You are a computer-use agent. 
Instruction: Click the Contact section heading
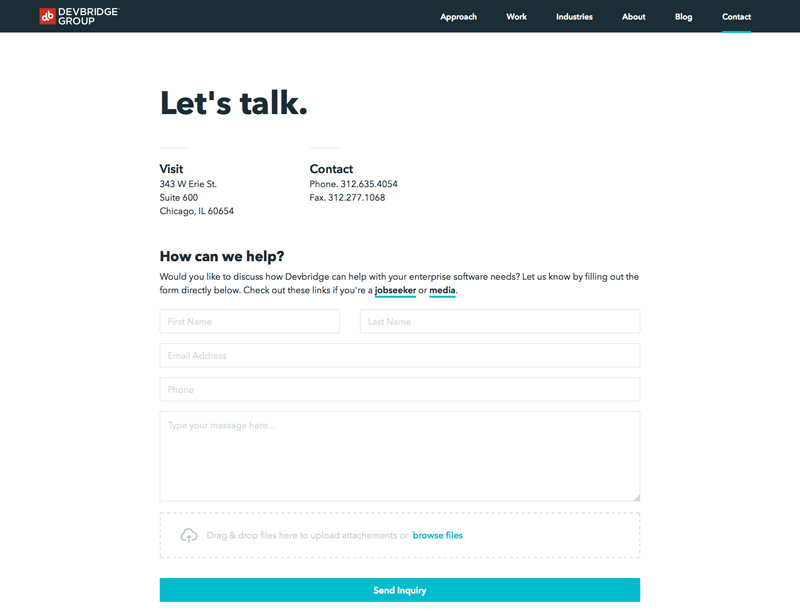(331, 169)
